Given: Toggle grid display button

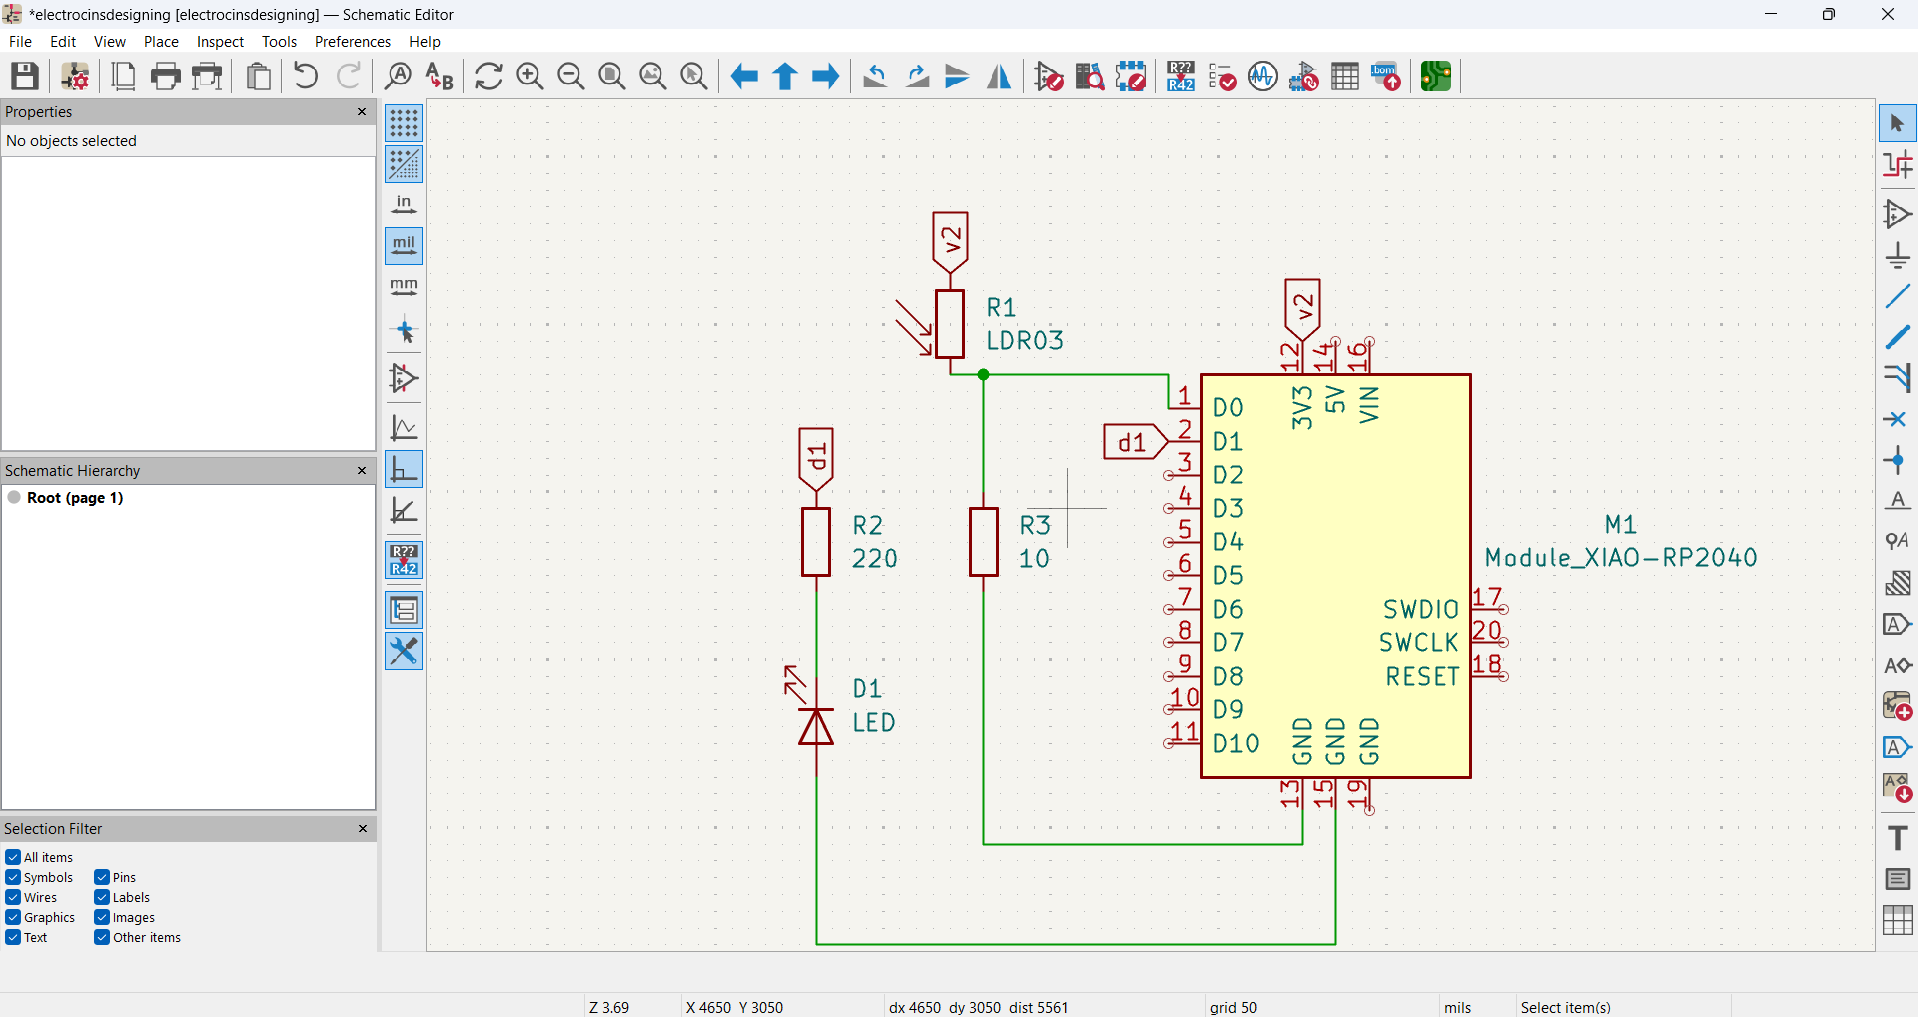Looking at the screenshot, I should click(x=404, y=123).
